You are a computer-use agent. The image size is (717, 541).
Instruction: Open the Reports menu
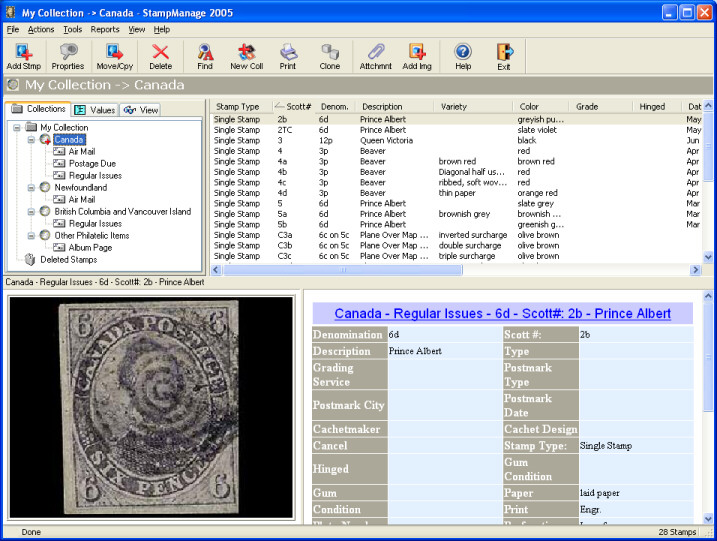[105, 29]
